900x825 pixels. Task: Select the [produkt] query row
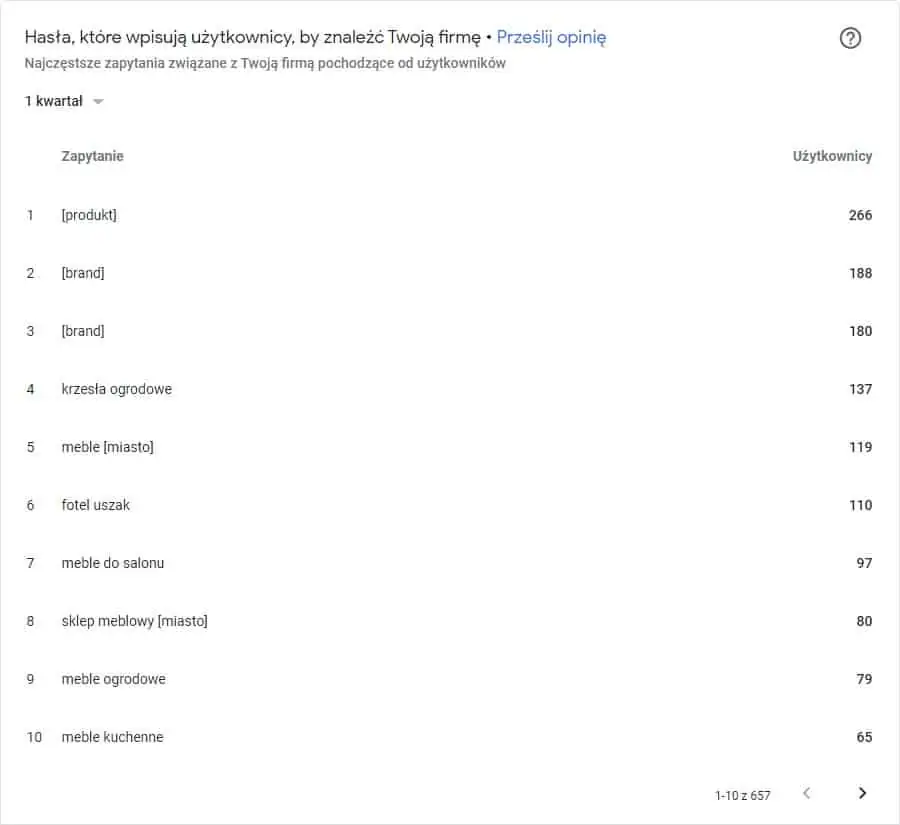[x=449, y=215]
